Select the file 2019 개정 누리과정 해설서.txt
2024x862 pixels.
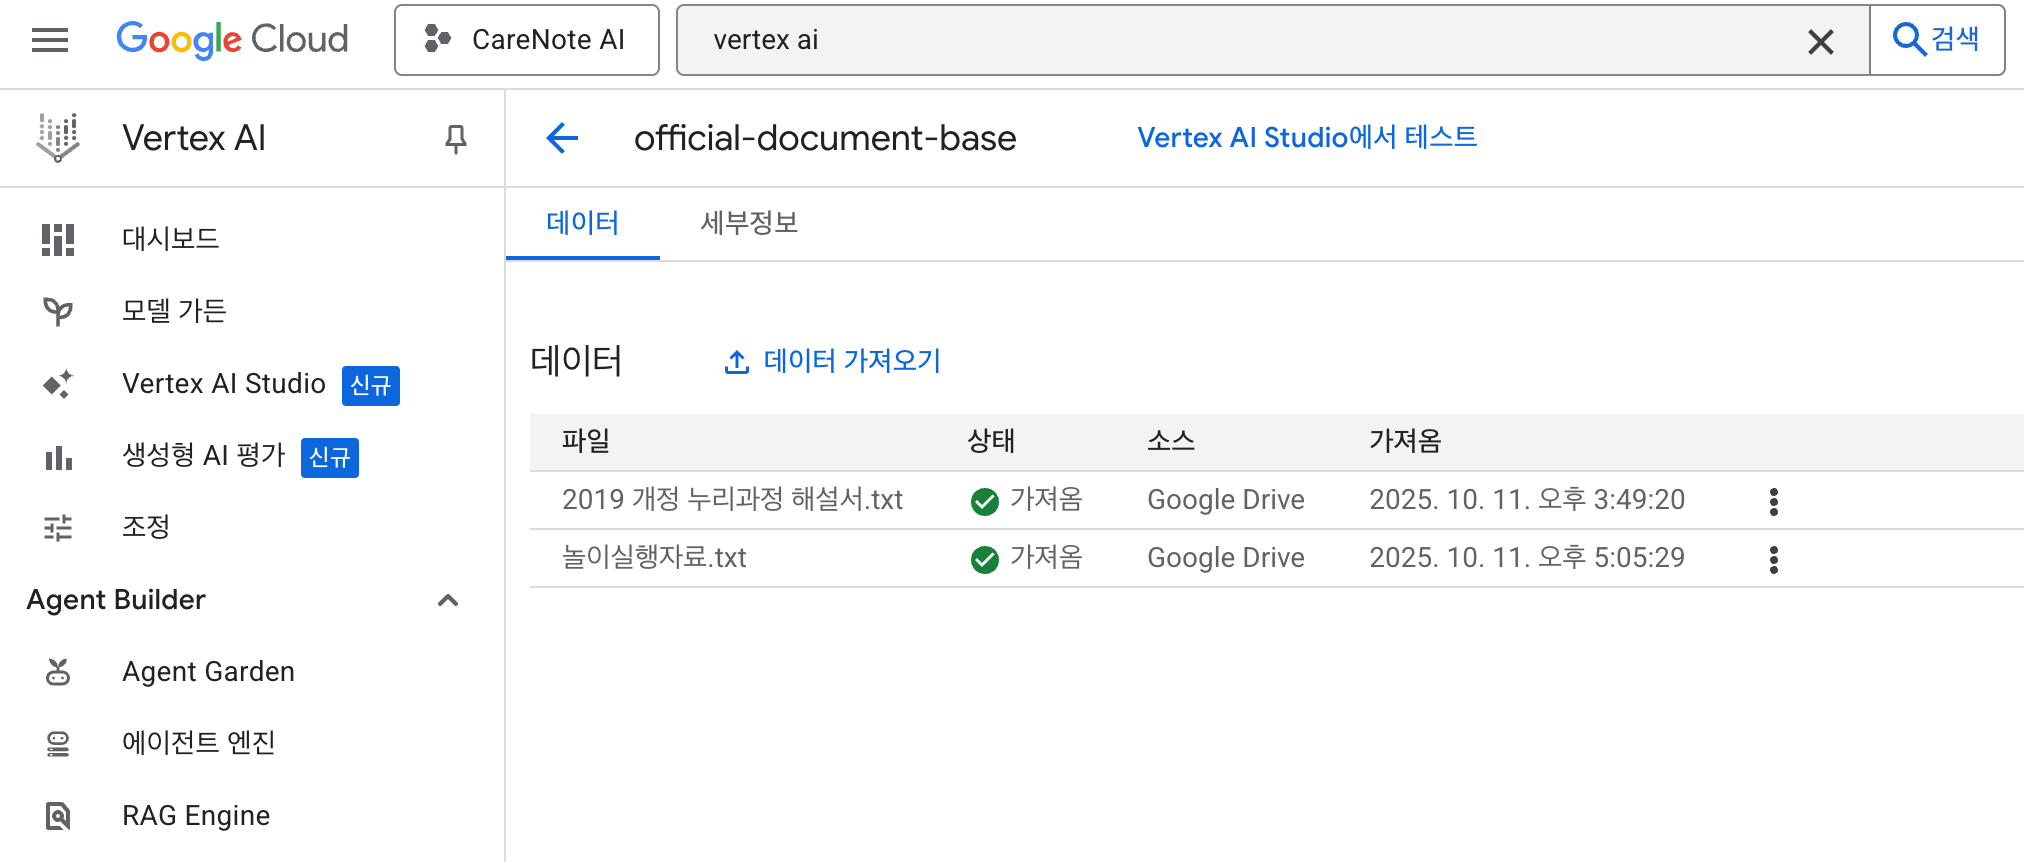pyautogui.click(x=732, y=500)
